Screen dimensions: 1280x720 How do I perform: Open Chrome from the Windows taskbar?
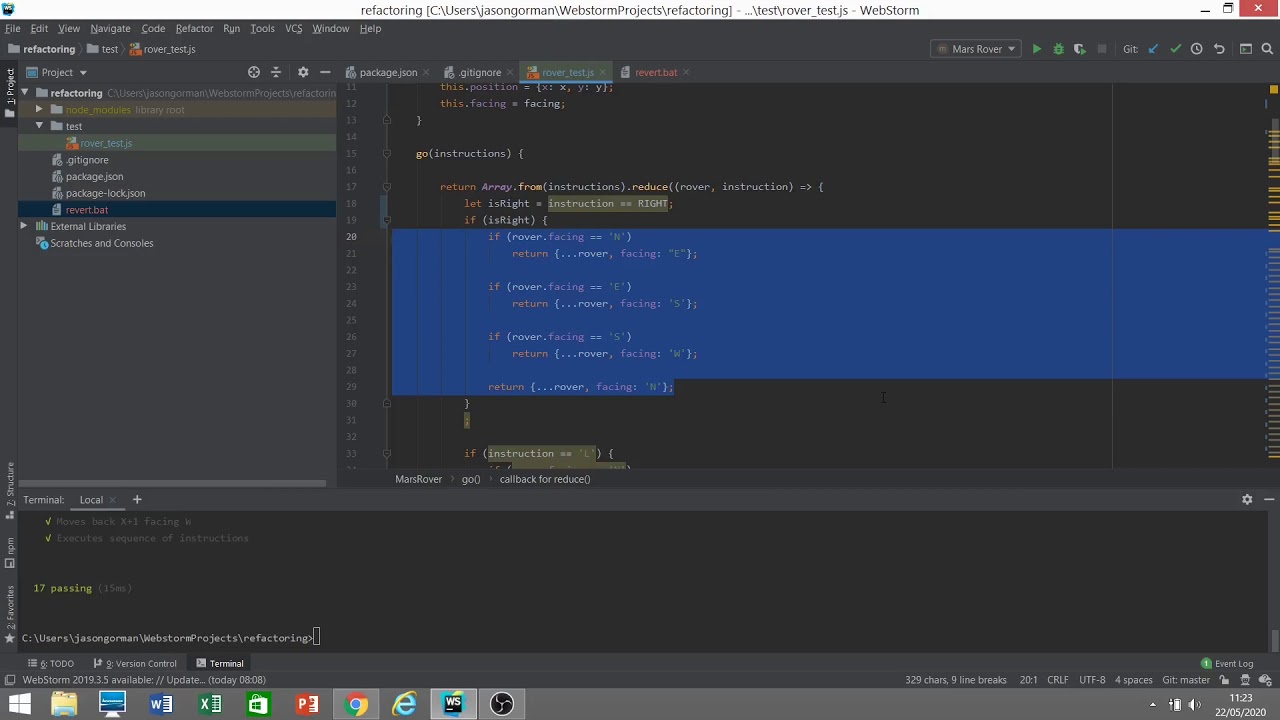(x=356, y=704)
